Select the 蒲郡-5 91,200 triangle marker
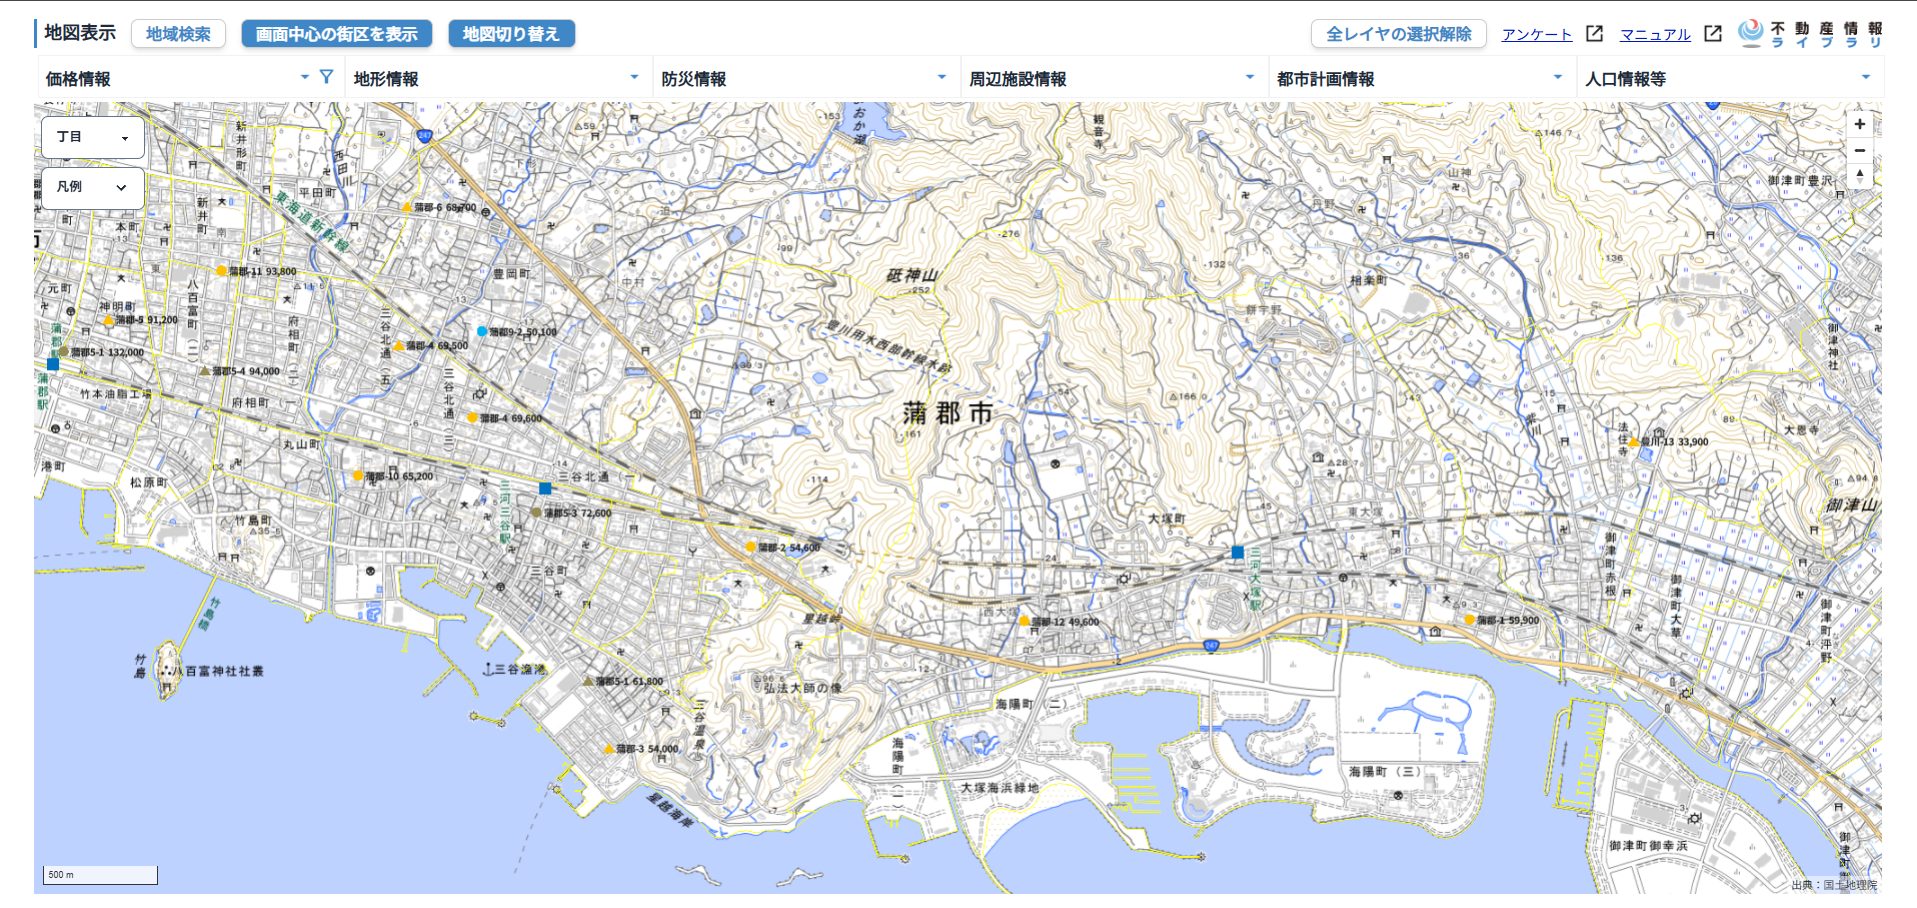Viewport: 1917px width, 908px height. tap(109, 320)
